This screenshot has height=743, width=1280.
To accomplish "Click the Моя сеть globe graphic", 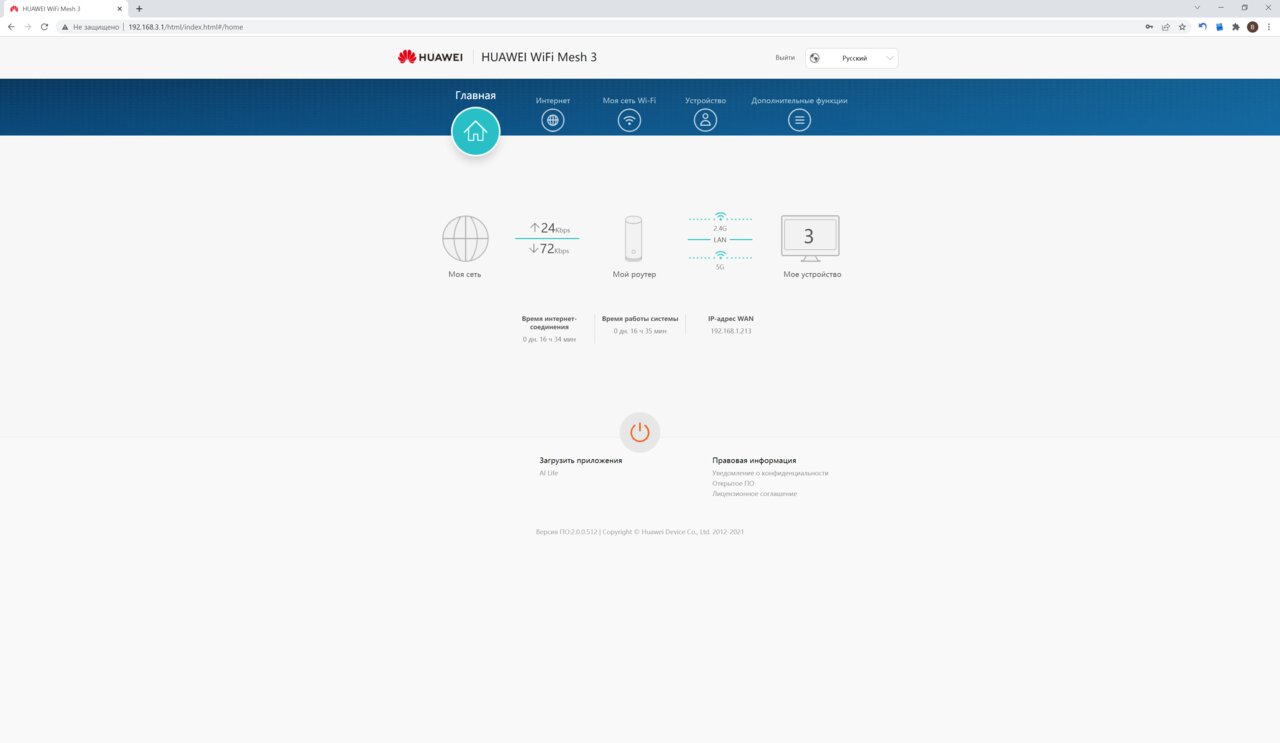I will pyautogui.click(x=465, y=239).
